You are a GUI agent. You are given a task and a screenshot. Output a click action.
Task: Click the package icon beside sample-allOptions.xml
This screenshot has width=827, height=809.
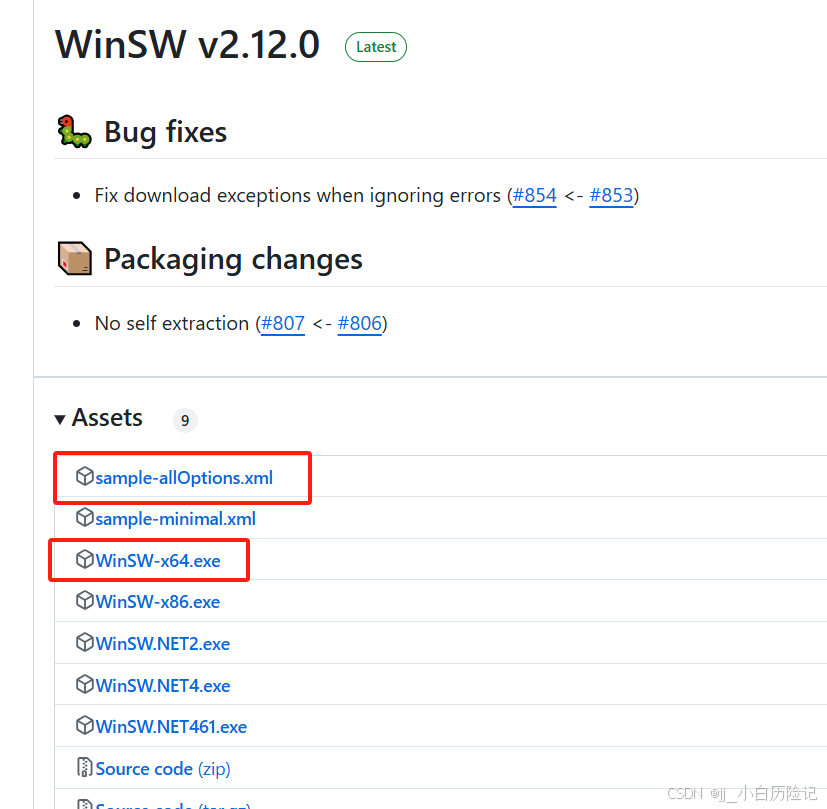coord(84,476)
